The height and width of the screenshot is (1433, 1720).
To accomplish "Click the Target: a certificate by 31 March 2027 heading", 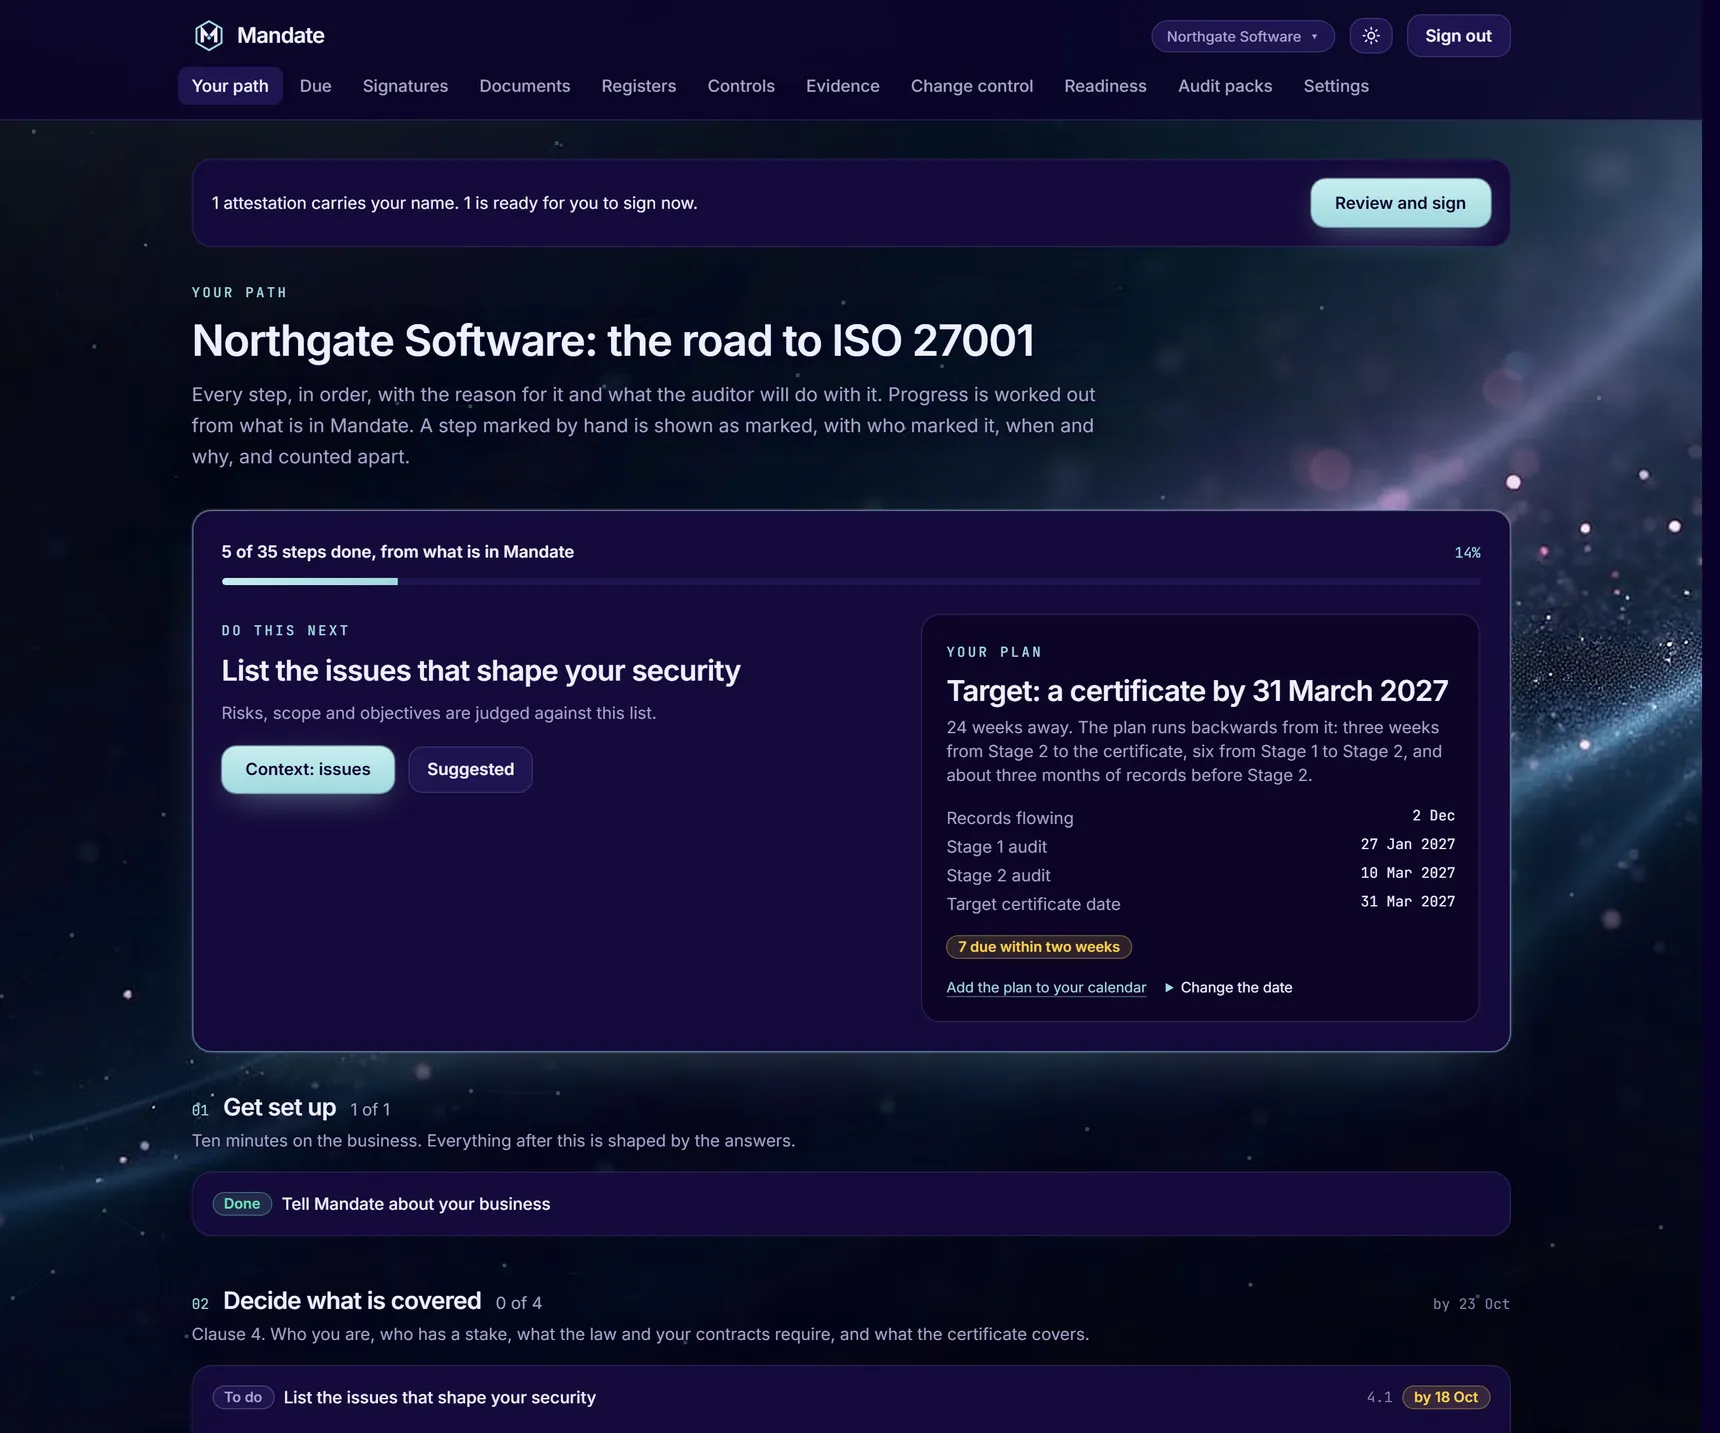I will [1197, 691].
